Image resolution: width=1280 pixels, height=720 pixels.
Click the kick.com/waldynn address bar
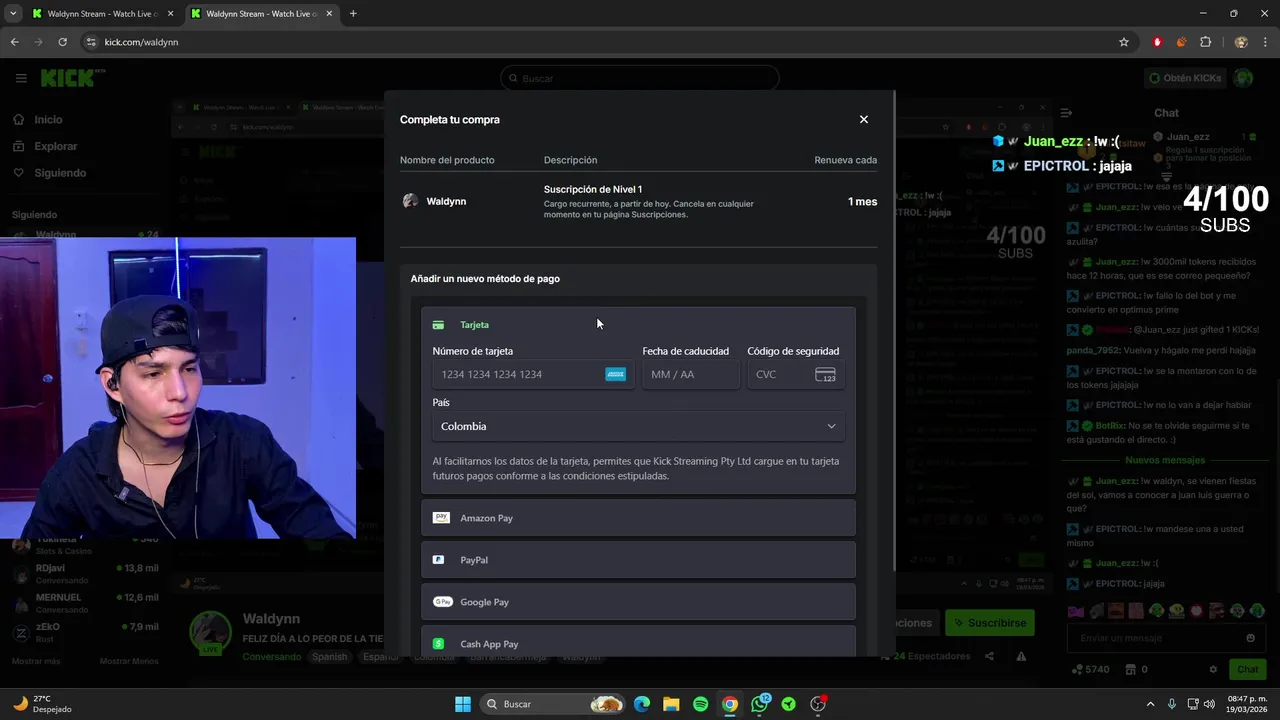600,42
